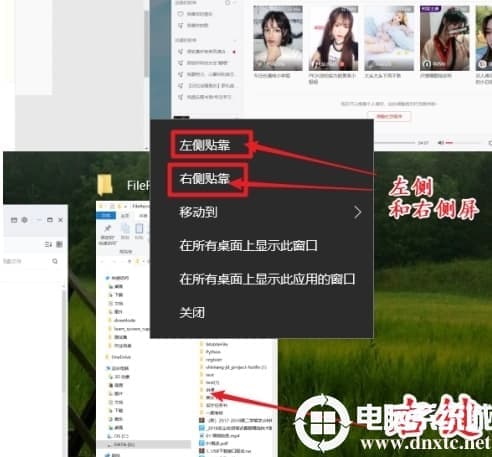This screenshot has height=457, width=492.
Task: Click the search magnifier icon in left window
Action: [x=55, y=261]
